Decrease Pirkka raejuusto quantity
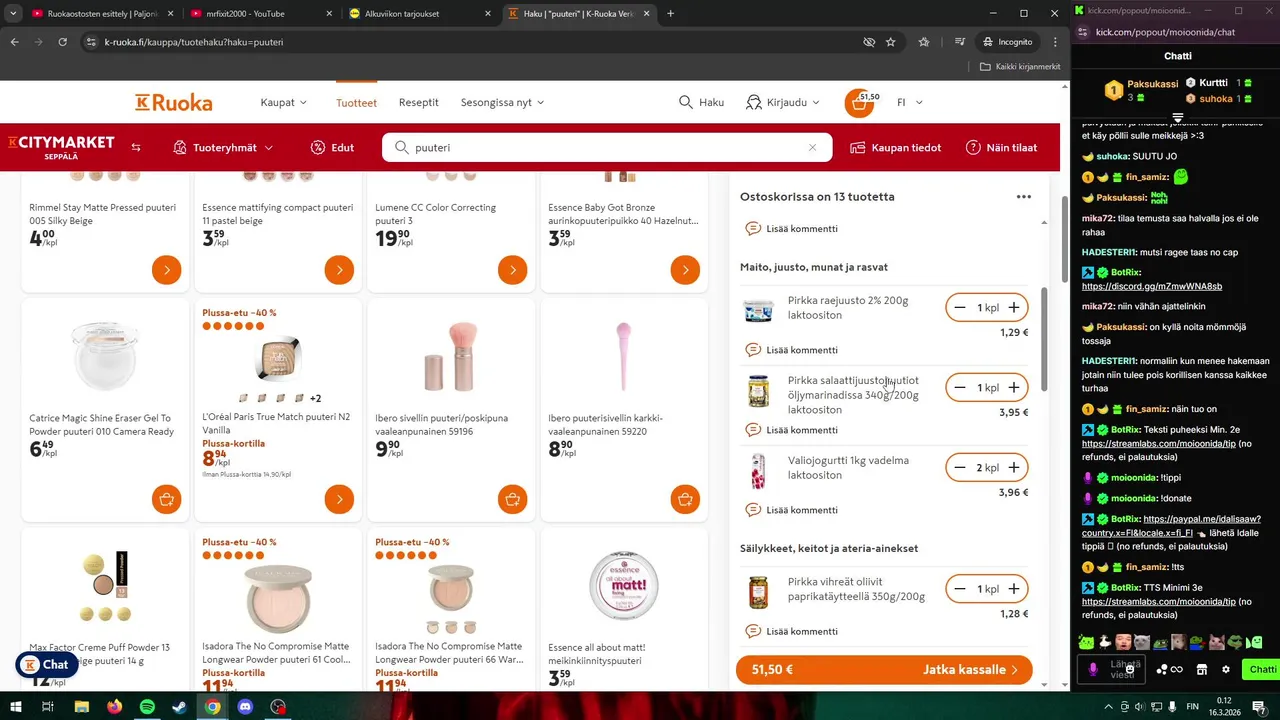The width and height of the screenshot is (1280, 720). click(960, 308)
